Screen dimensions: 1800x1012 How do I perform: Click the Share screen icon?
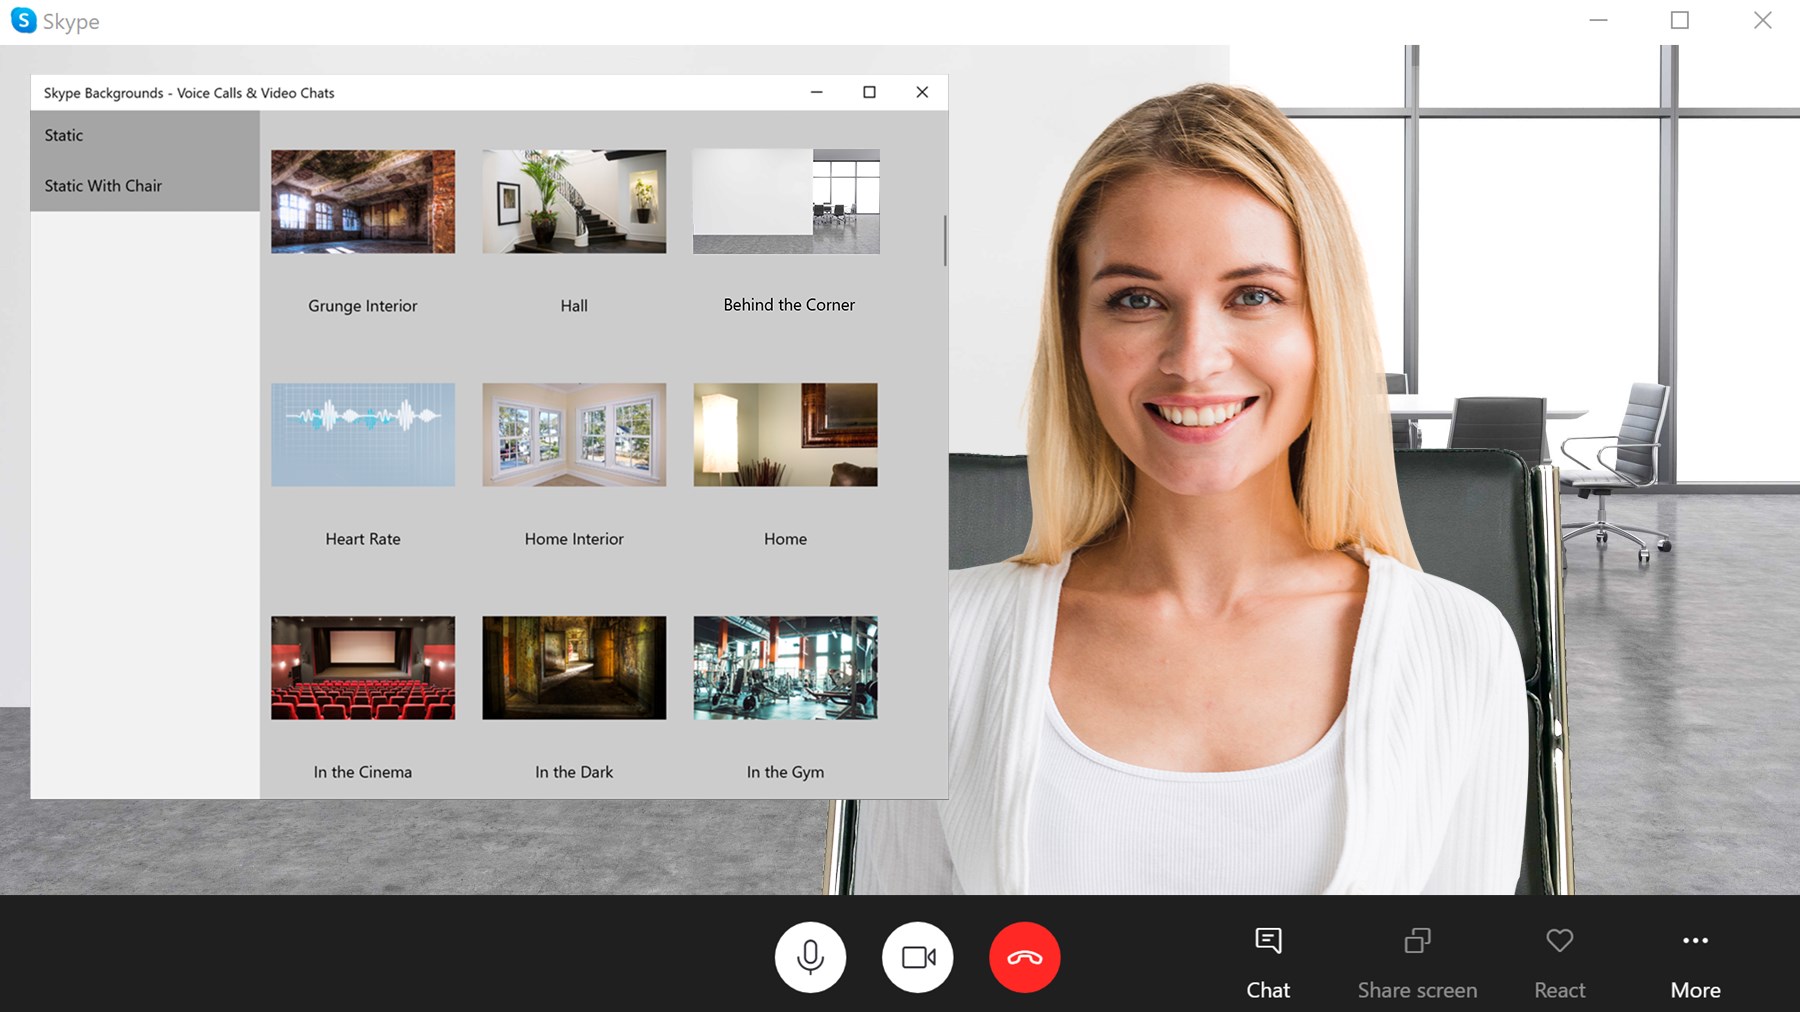tap(1417, 941)
